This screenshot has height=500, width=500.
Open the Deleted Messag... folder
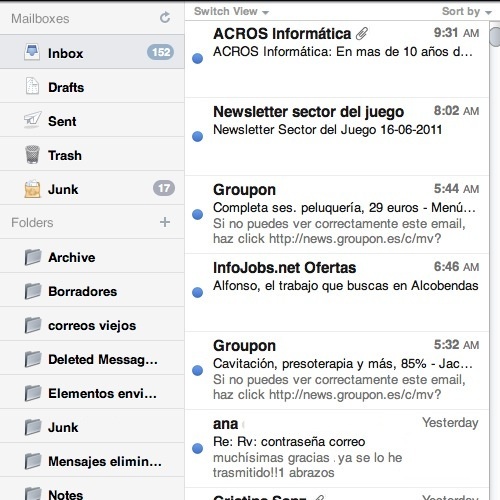[92, 358]
